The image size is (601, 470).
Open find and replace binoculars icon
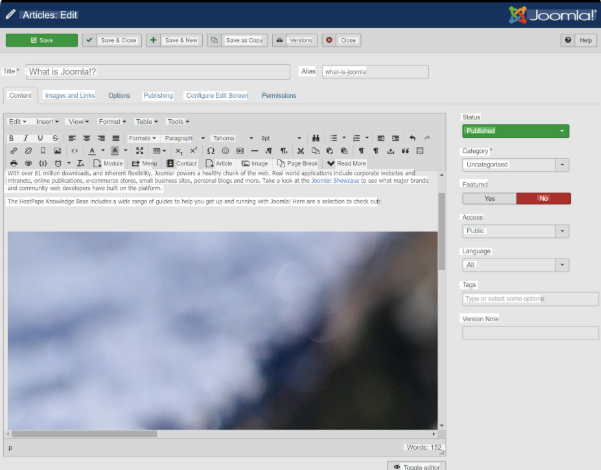click(x=315, y=138)
